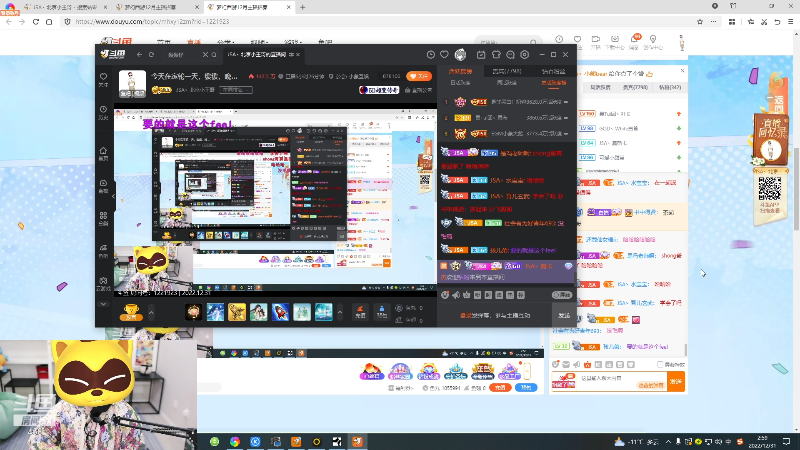Click blue 背包 button under webpage activity icons
This screenshot has width=800, height=450.
[526, 388]
